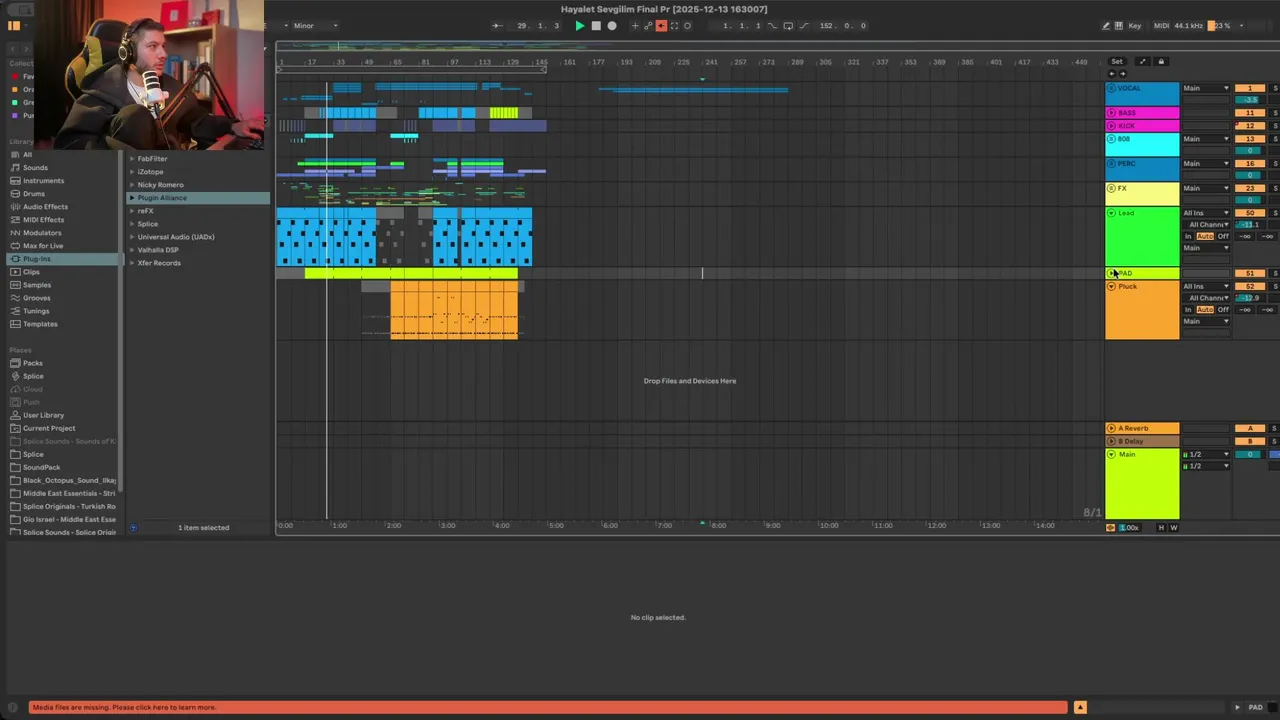Viewport: 1280px width, 720px height.
Task: Click the arrangement lock icon
Action: click(1161, 62)
